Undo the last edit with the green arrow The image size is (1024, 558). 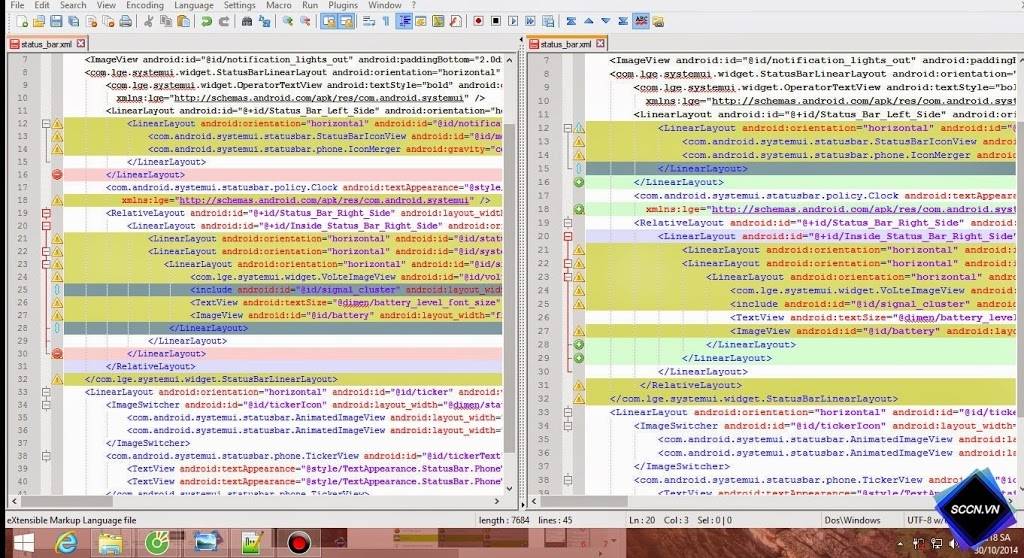coord(207,22)
